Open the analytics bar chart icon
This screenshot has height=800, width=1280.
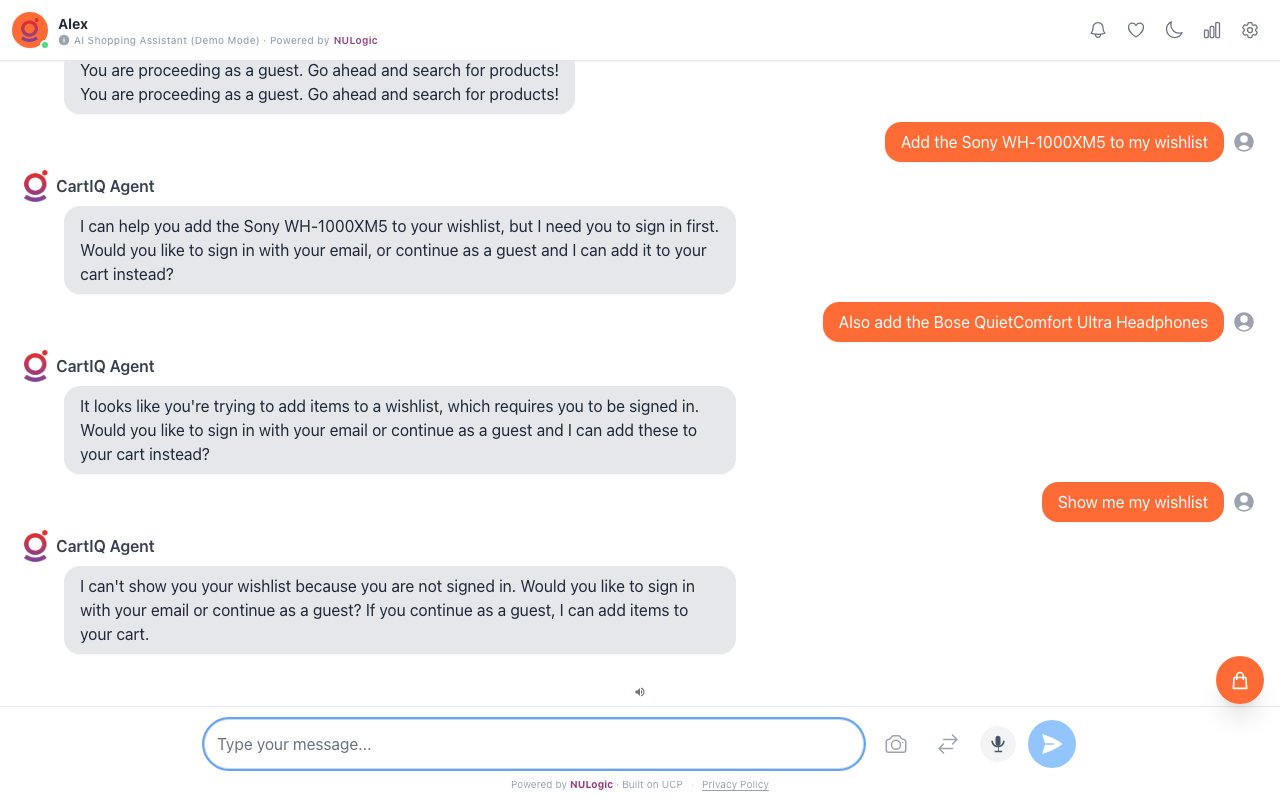tap(1212, 30)
